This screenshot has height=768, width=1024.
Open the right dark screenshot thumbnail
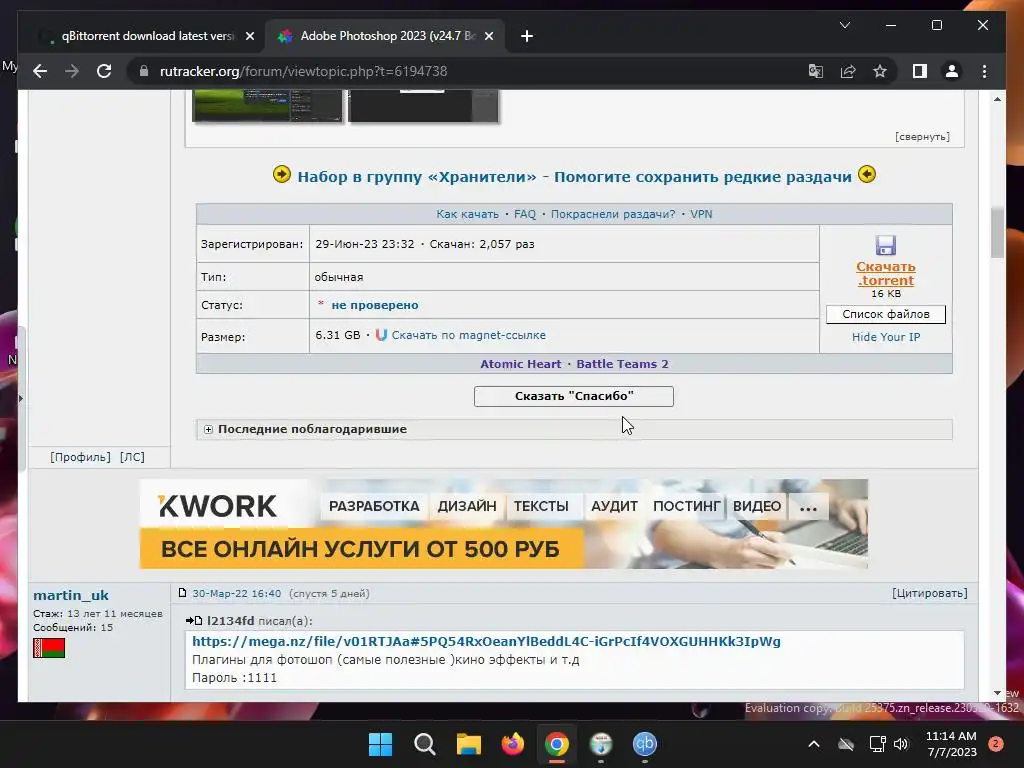click(423, 106)
